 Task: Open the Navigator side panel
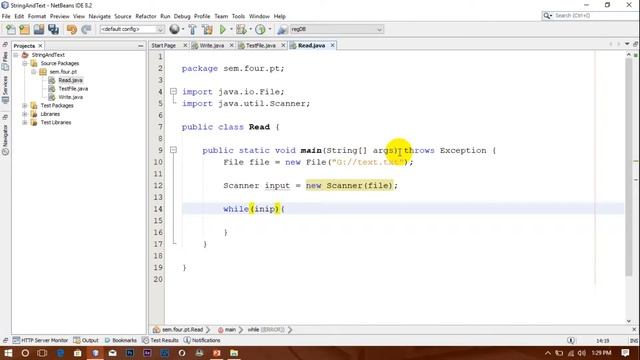tap(5, 140)
